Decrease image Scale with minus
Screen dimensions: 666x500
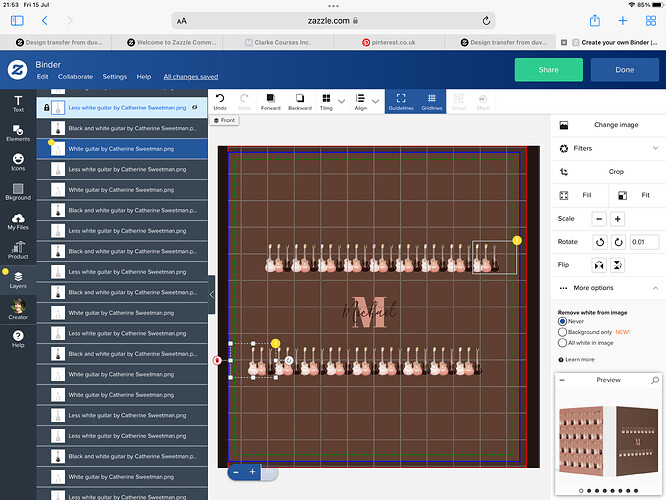(599, 219)
